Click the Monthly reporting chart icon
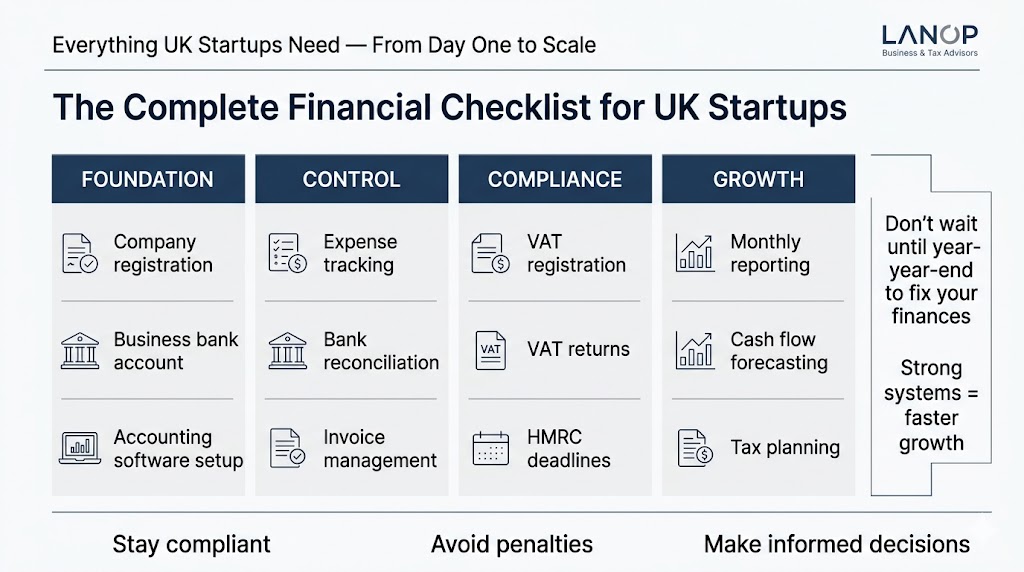Screen dimensions: 1024x572 pos(695,254)
